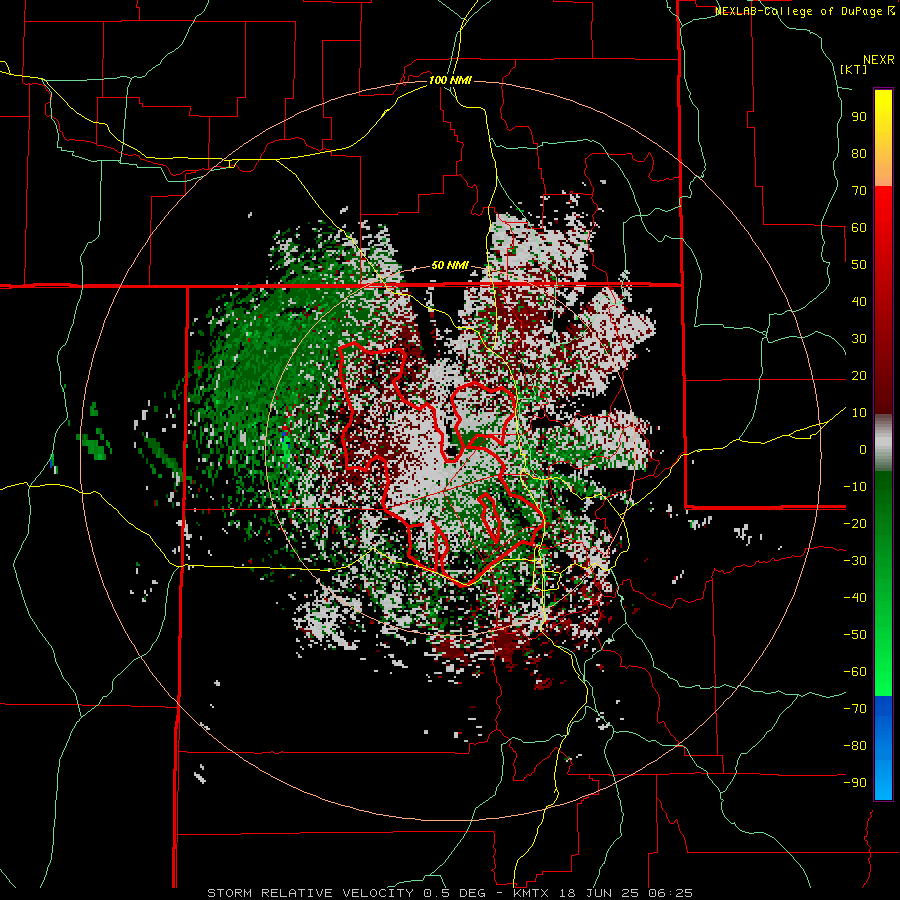Screen dimensions: 900x900
Task: Select the 10 value on velocity scale
Action: 859,413
